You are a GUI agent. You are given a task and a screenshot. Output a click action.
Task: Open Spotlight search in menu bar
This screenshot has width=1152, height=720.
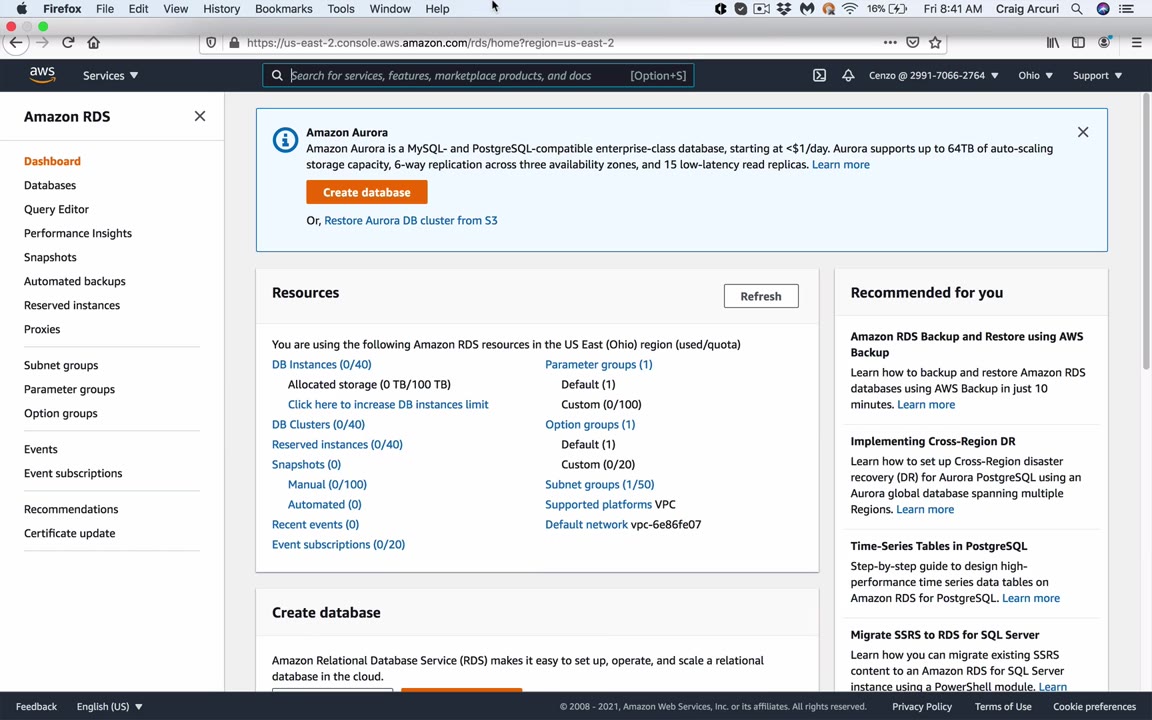pos(1076,9)
